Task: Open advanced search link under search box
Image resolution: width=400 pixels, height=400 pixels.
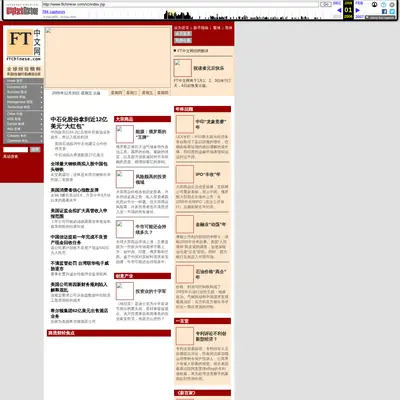Action: pos(11,157)
